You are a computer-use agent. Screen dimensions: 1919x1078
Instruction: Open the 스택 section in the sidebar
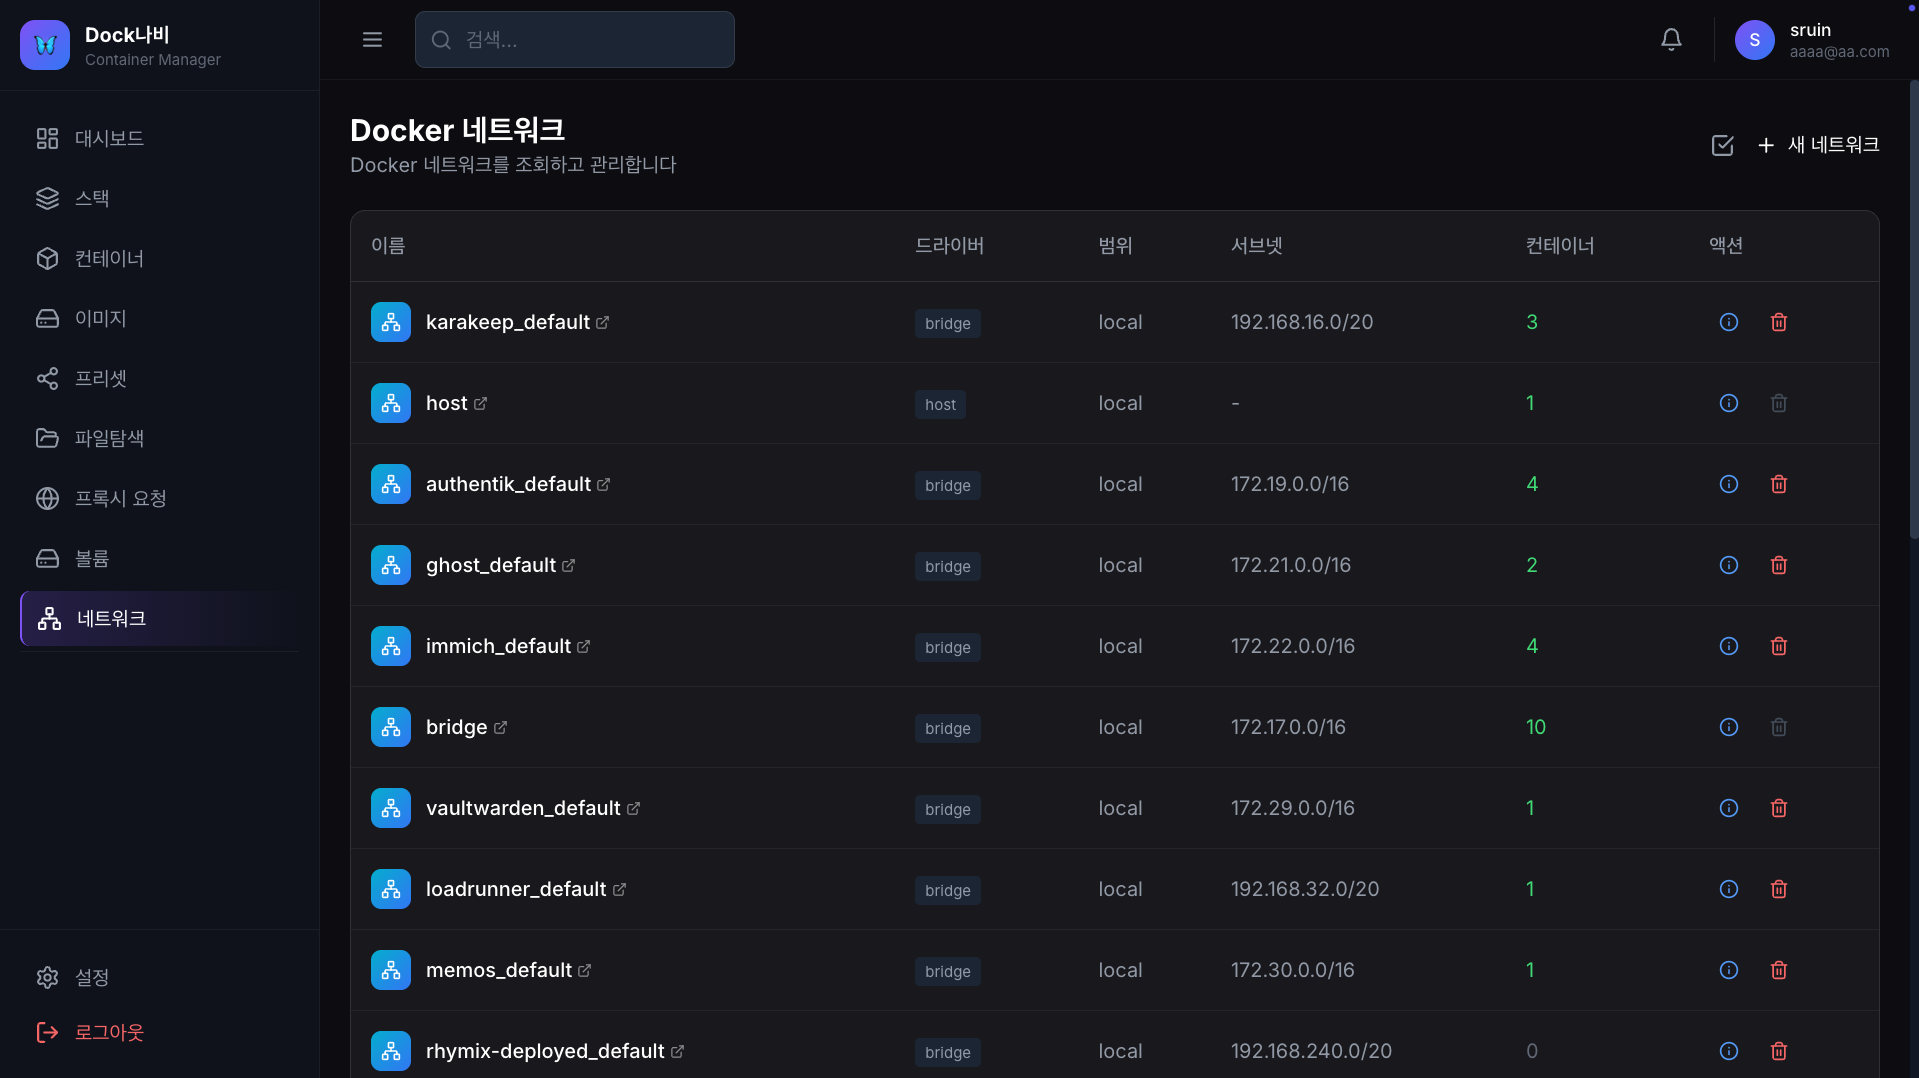[93, 198]
